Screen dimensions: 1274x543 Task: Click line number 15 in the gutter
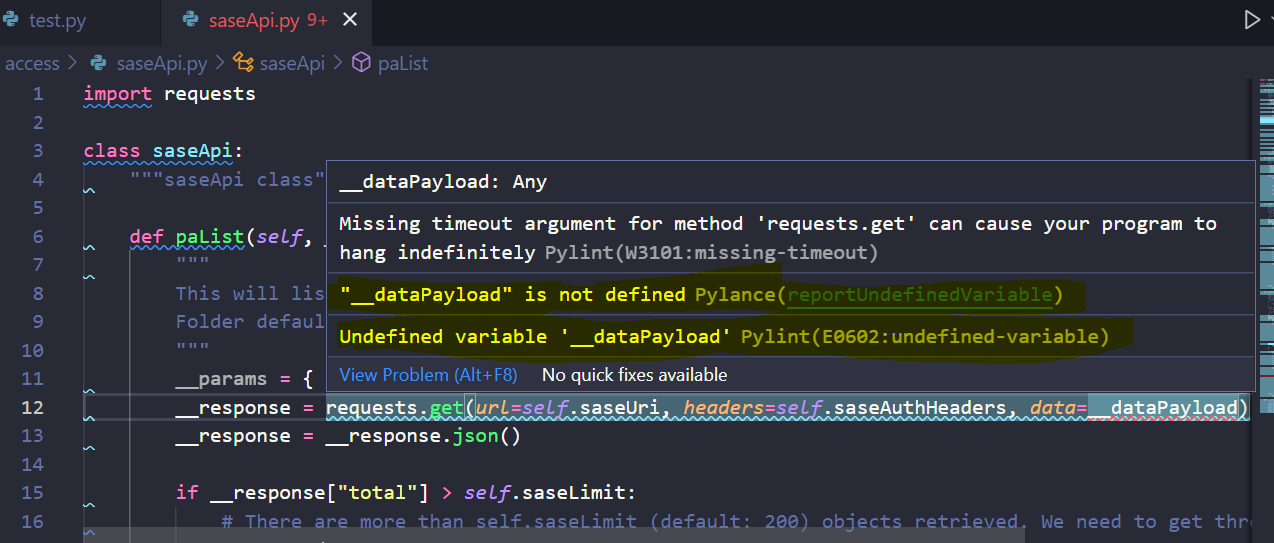(32, 492)
